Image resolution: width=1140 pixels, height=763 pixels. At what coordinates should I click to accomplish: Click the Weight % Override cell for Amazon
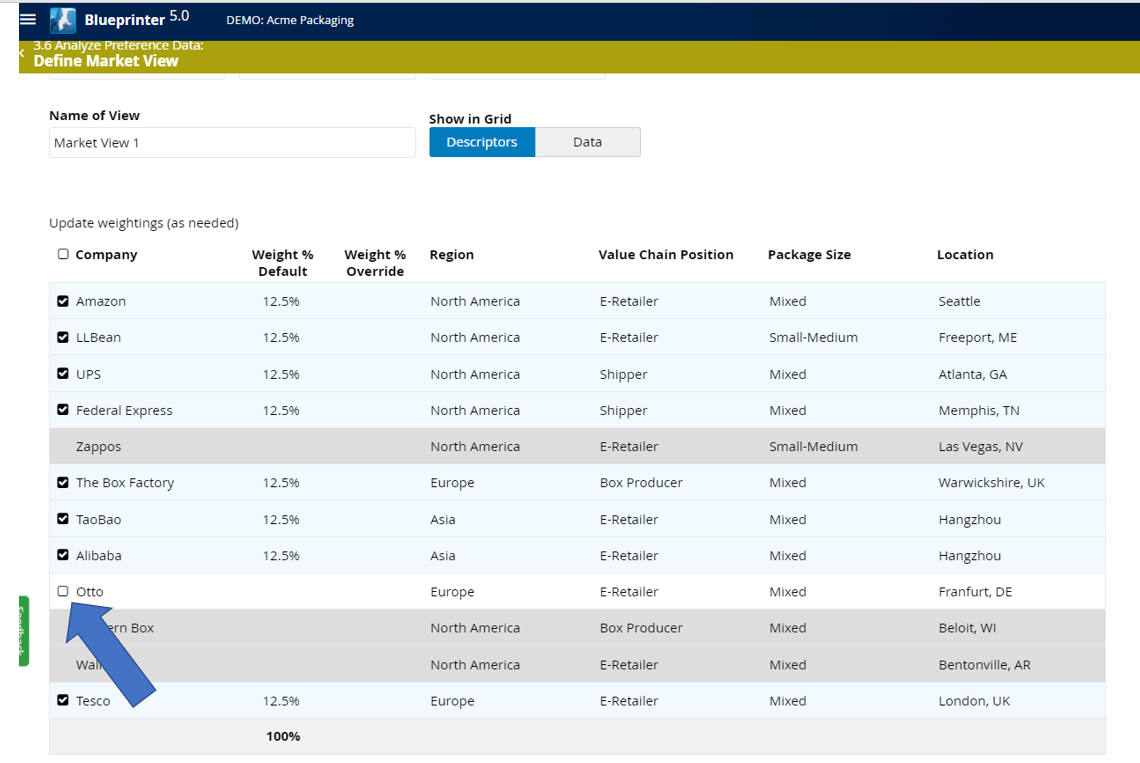(375, 301)
